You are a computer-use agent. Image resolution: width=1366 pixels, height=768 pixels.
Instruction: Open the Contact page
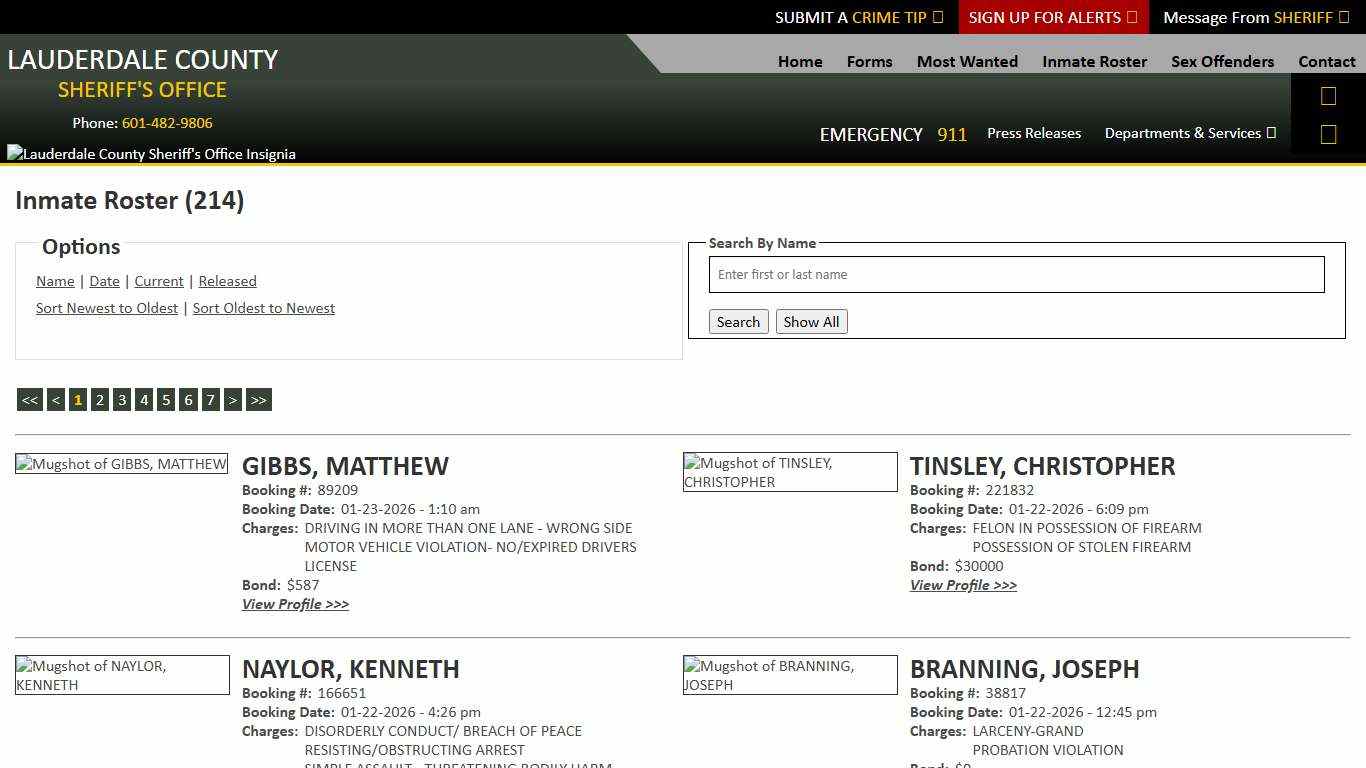pos(1327,61)
